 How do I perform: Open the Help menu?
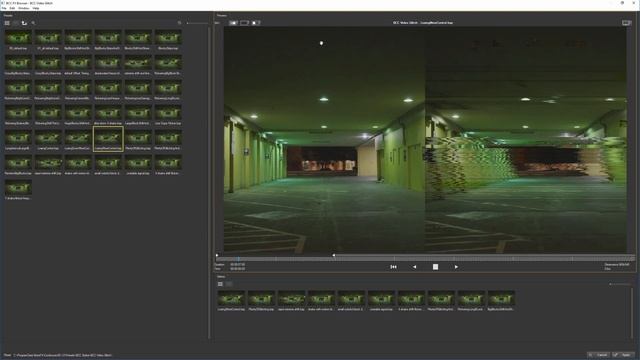point(36,8)
